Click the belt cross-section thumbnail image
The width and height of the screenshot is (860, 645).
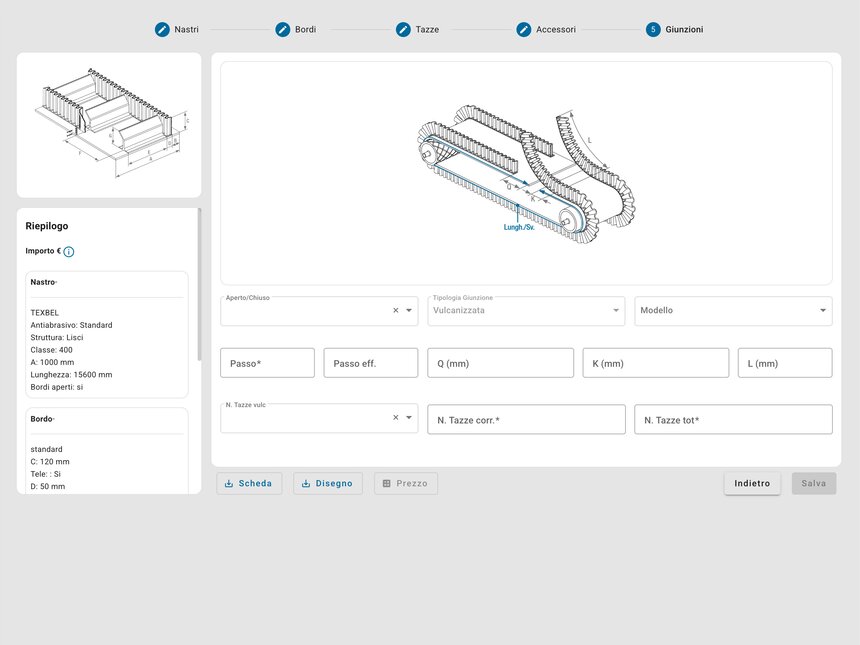pyautogui.click(x=109, y=125)
